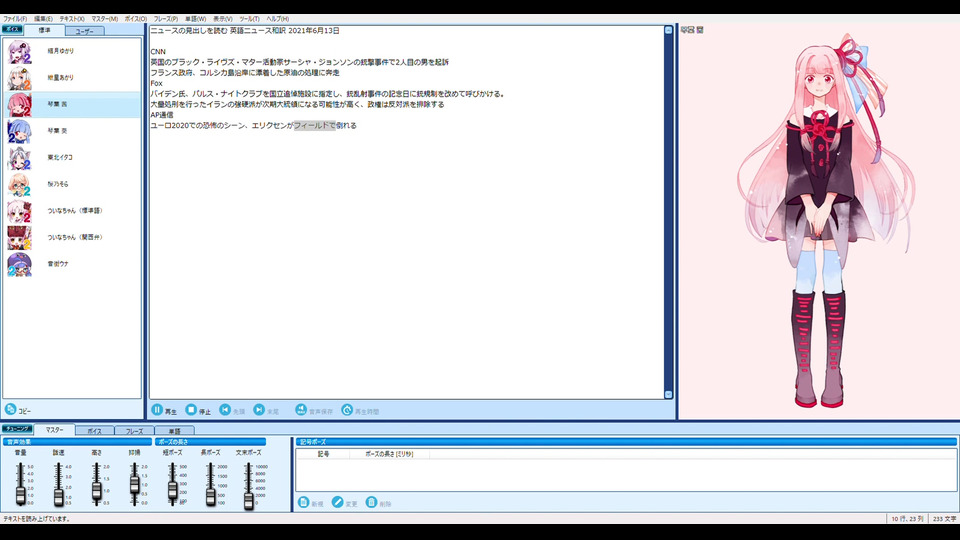Click the '10 行, 23 列' status indicator
This screenshot has height=540, width=960.
pyautogui.click(x=907, y=519)
